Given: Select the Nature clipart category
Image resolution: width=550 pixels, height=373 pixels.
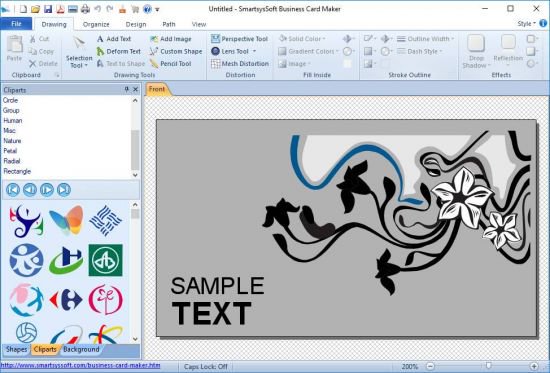Looking at the screenshot, I should point(12,141).
